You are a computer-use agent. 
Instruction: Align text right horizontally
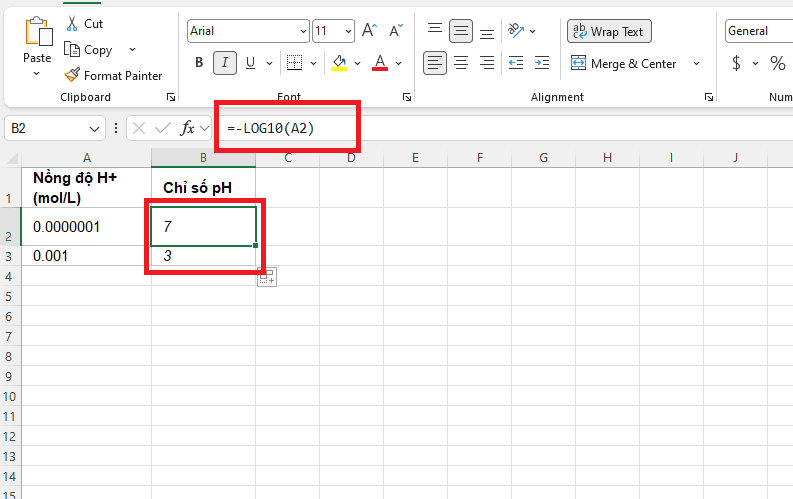pyautogui.click(x=487, y=63)
